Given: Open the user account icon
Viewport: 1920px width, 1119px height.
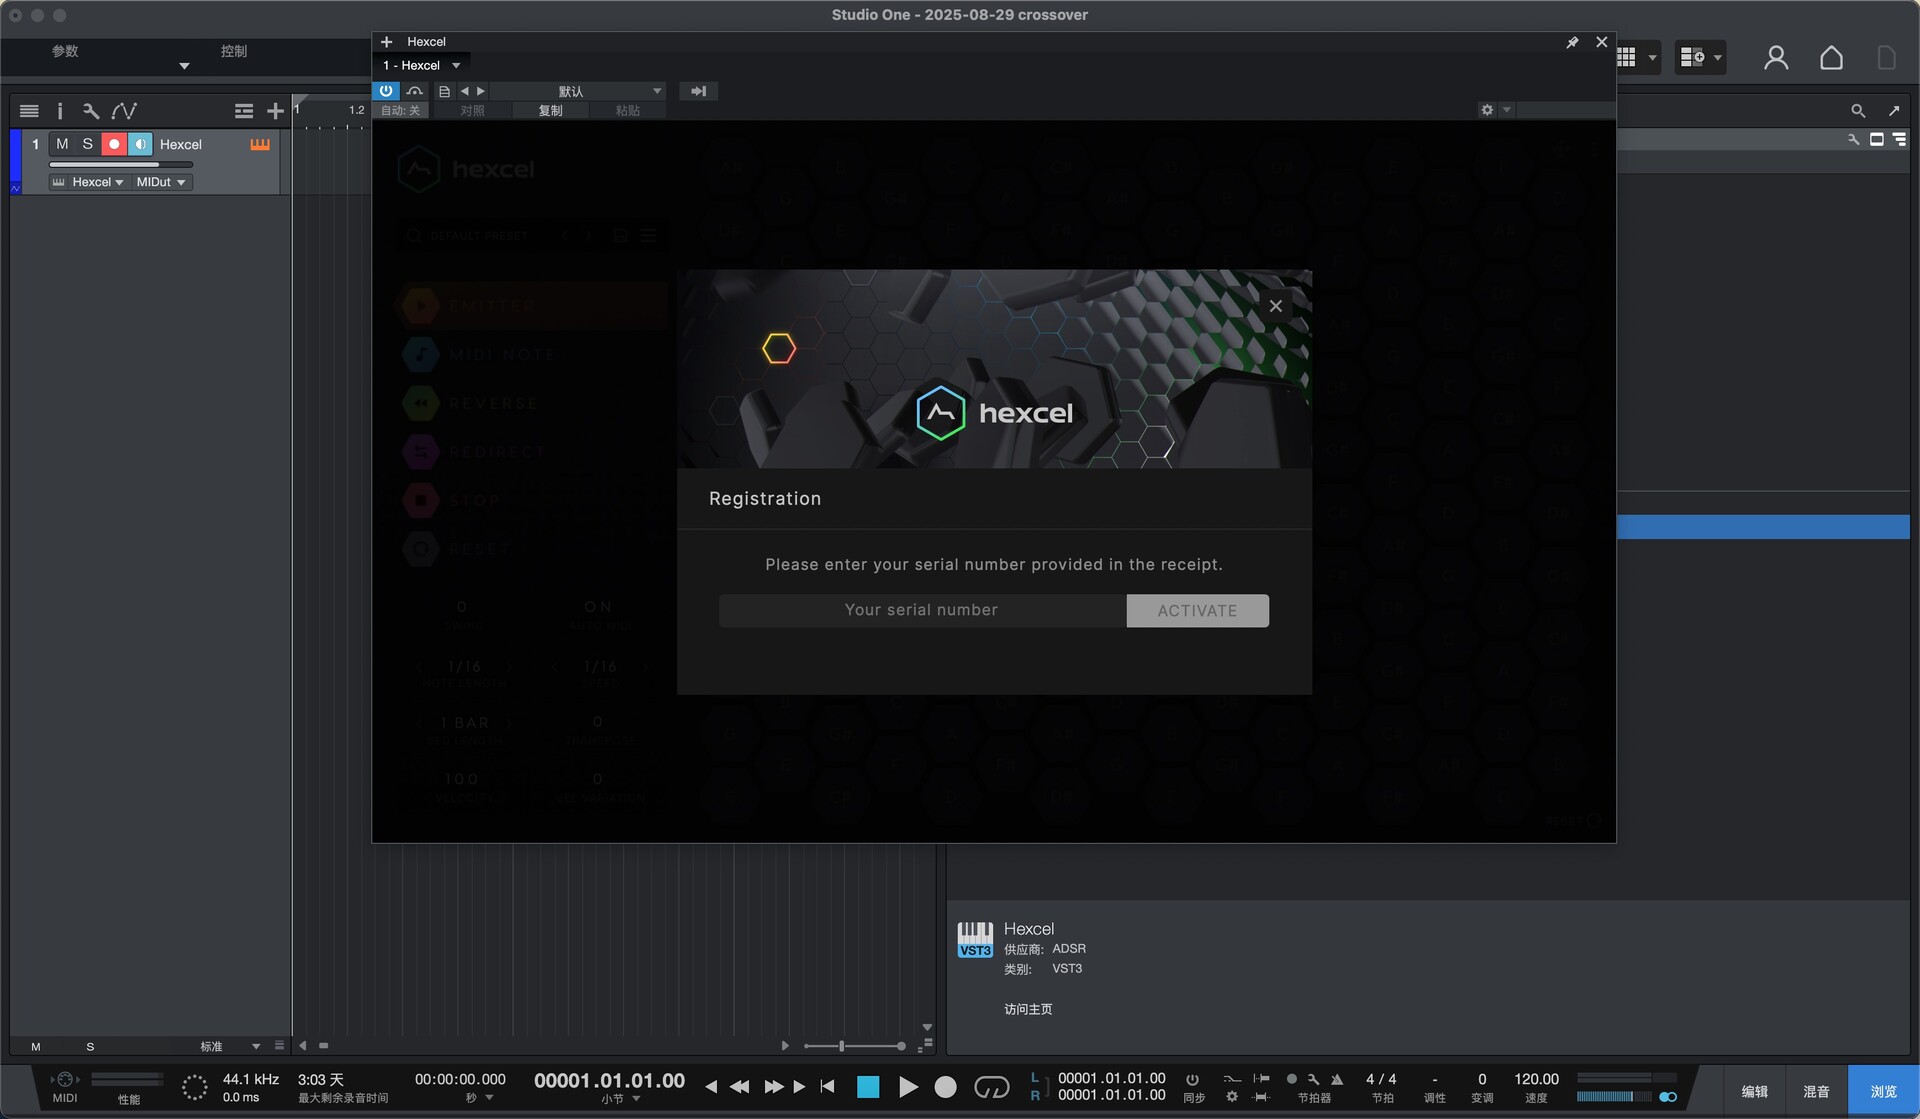Looking at the screenshot, I should click(x=1776, y=58).
